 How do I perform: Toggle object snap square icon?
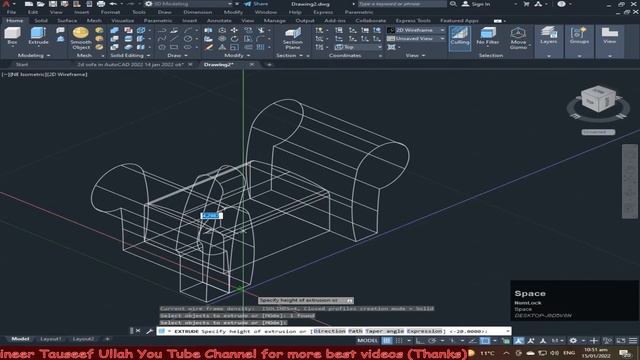tap(484, 340)
